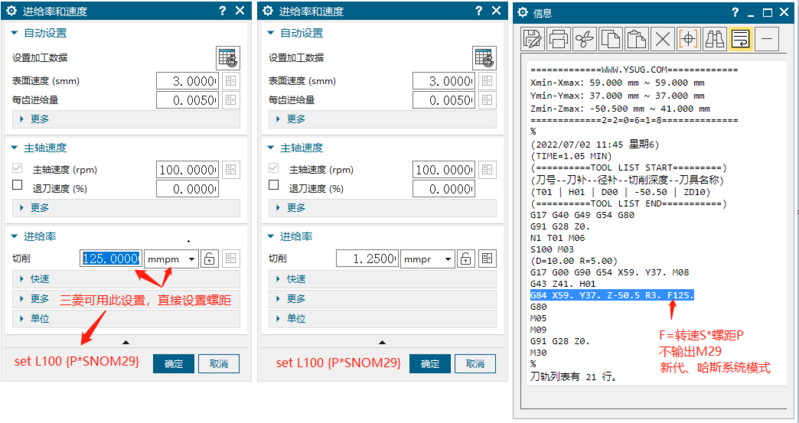Image resolution: width=799 pixels, height=423 pixels.
Task: Expand 快速 group in middle dialog
Action: tap(382, 279)
